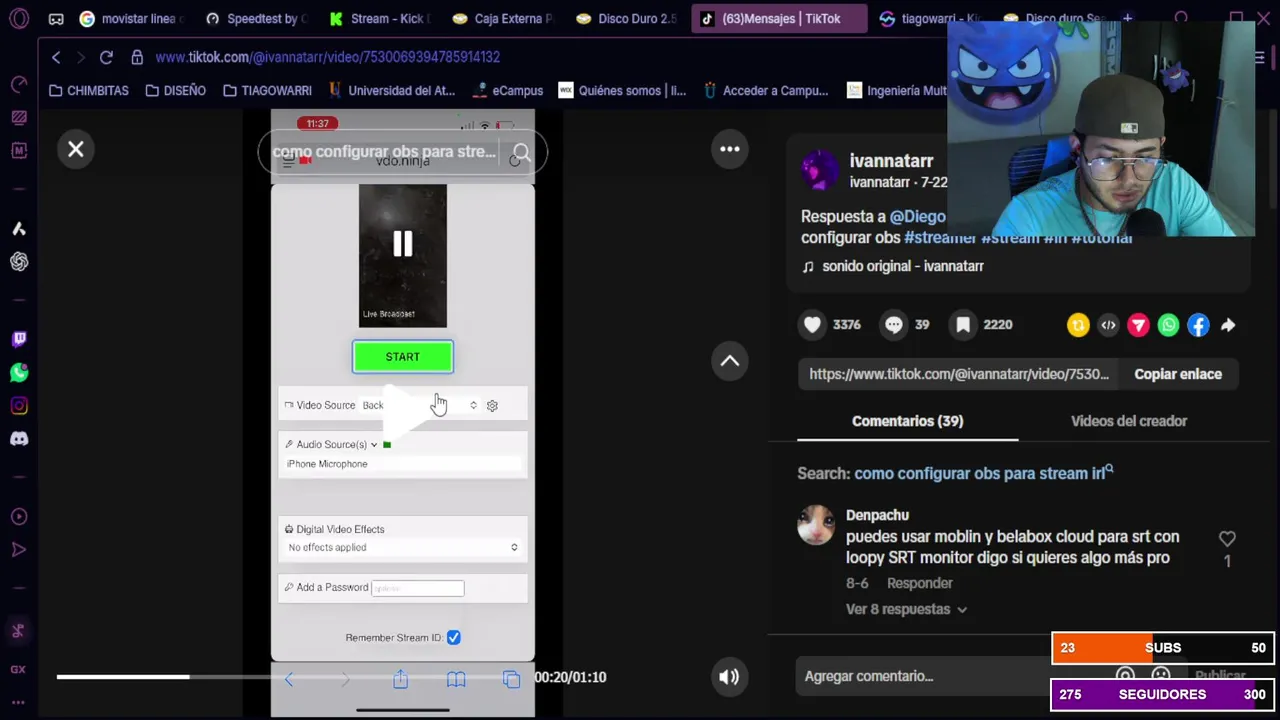This screenshot has height=720, width=1280.
Task: Open ChatGPT in Opera sidebar
Action: pyautogui.click(x=19, y=261)
